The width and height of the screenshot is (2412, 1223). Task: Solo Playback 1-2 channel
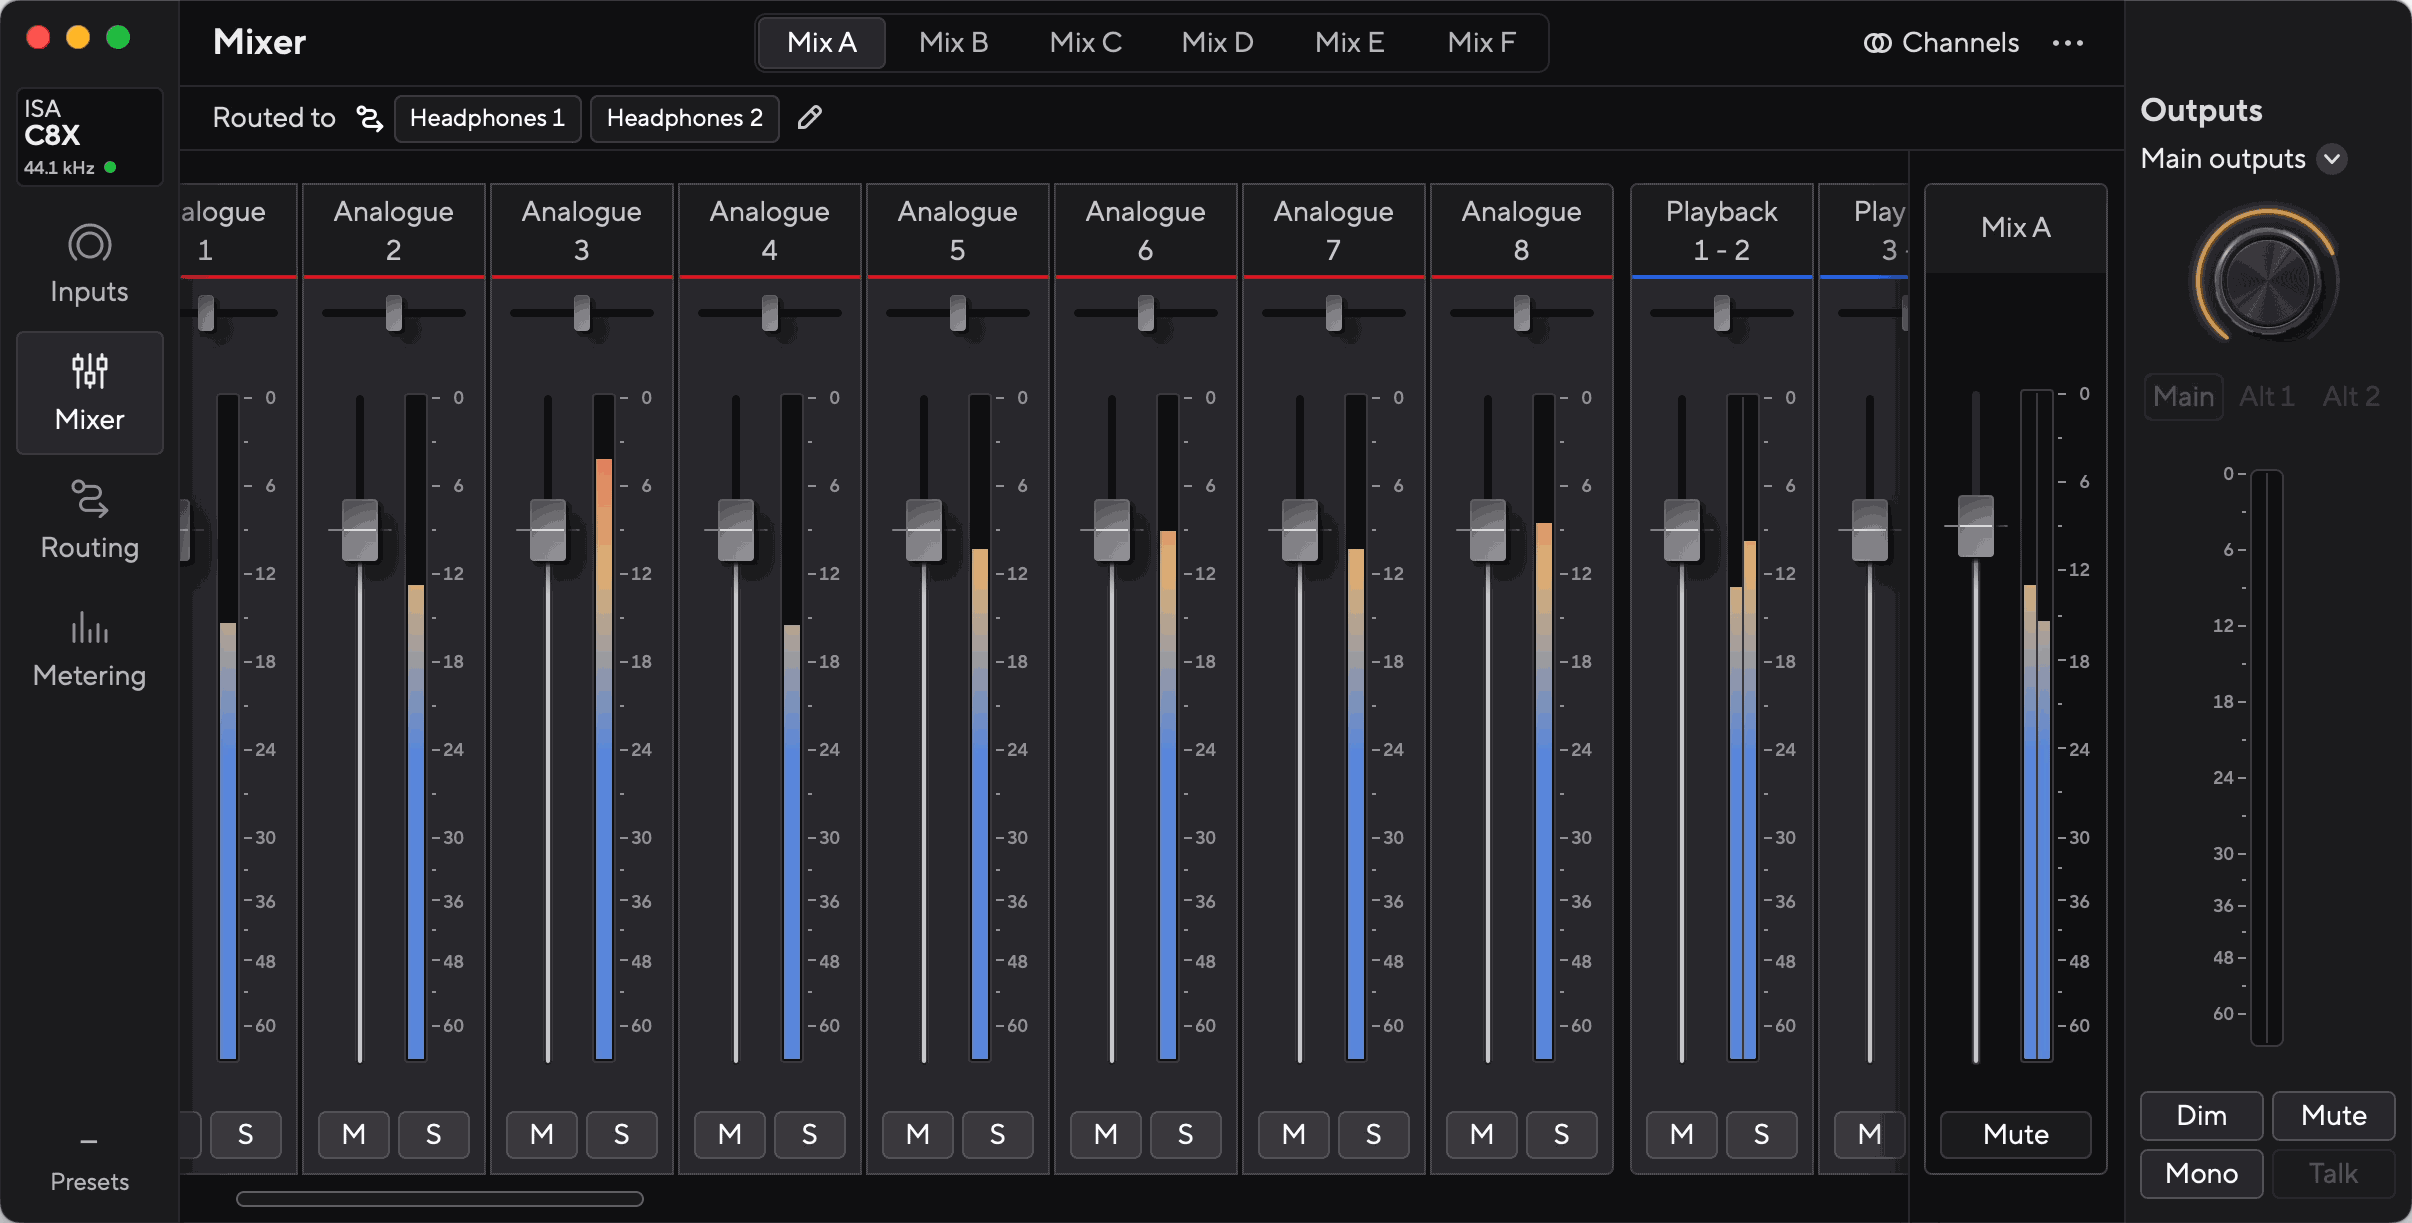tap(1762, 1134)
